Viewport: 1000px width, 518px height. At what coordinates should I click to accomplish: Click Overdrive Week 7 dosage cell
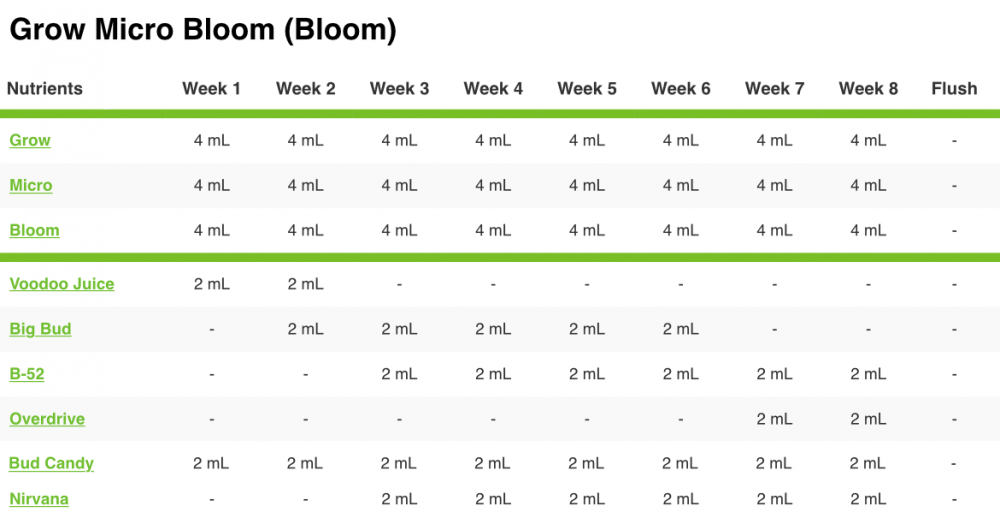tap(774, 419)
